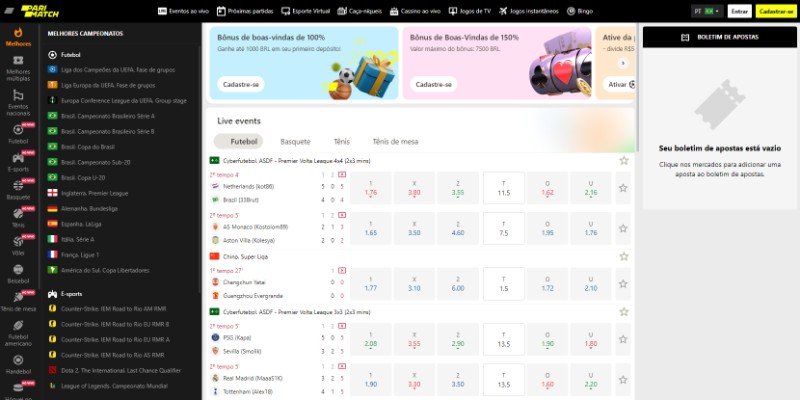Bet Netherlands win odds 1.76

click(x=371, y=188)
